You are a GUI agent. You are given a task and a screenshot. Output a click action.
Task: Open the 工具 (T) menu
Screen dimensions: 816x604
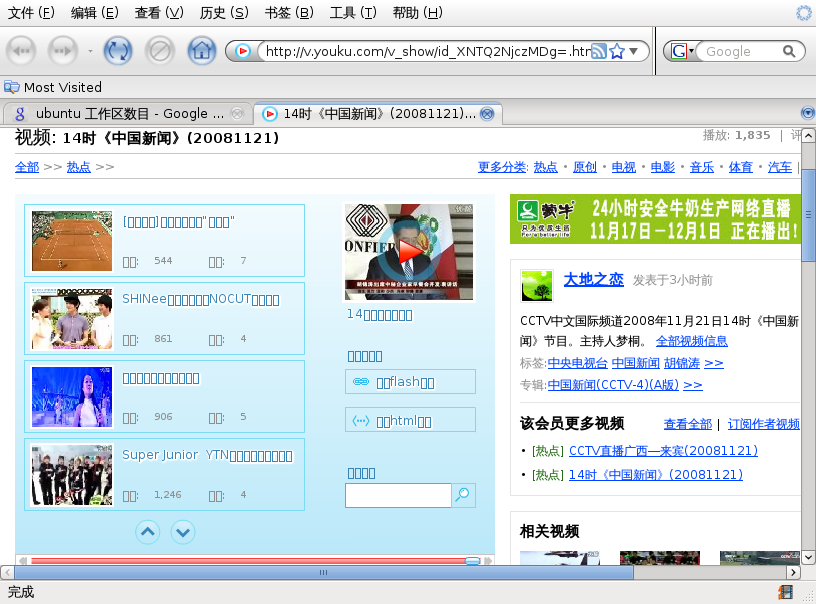pos(353,12)
